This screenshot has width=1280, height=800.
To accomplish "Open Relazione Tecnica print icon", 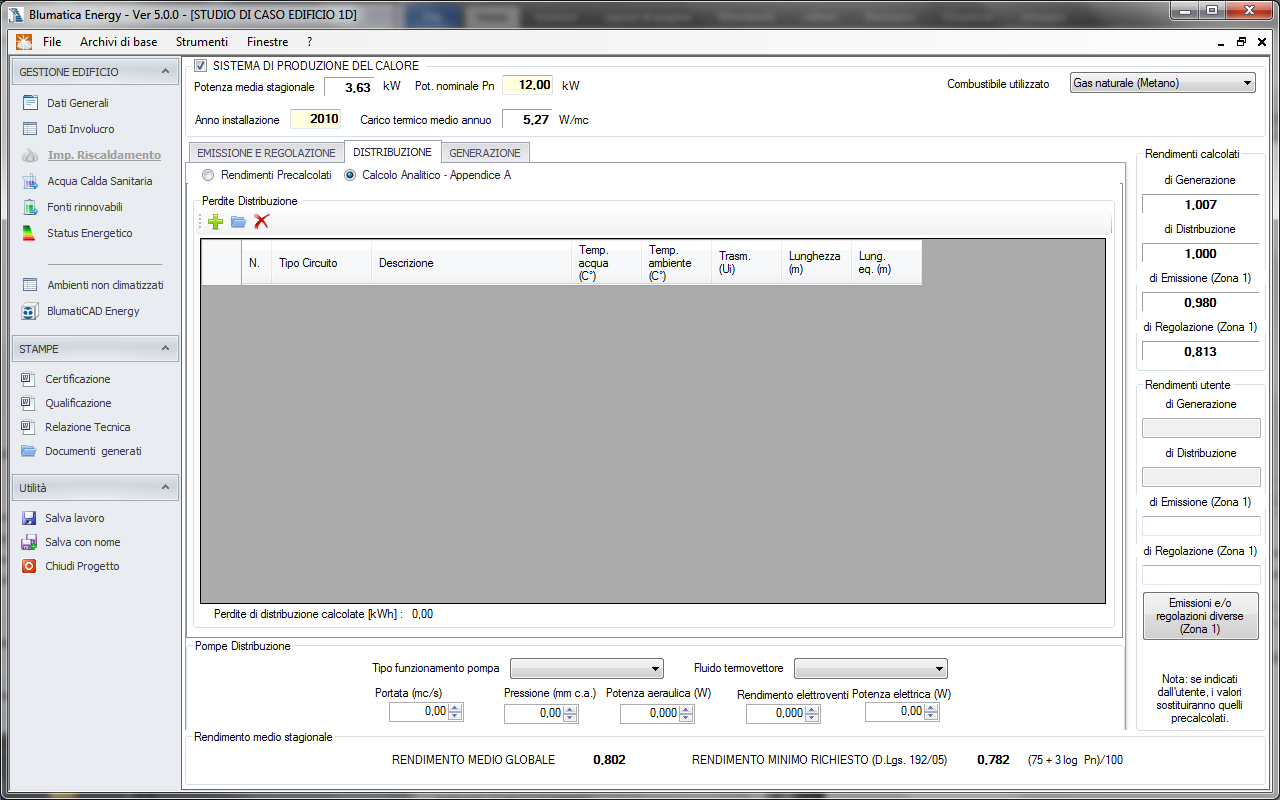I will coord(28,427).
